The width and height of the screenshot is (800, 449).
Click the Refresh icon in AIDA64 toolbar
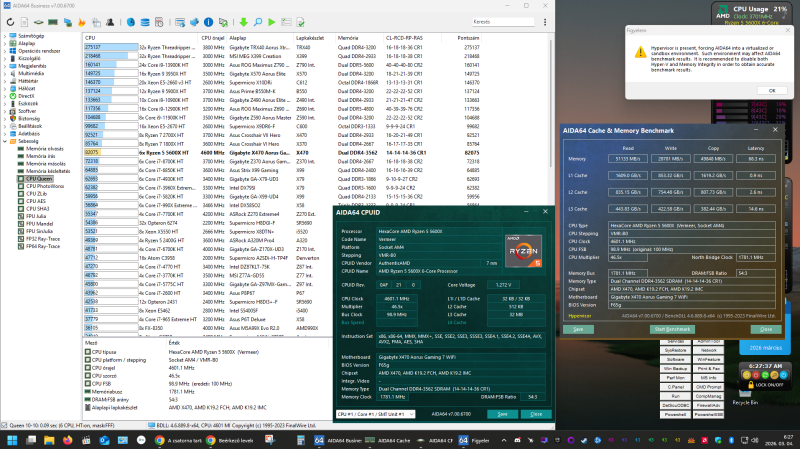[10, 22]
